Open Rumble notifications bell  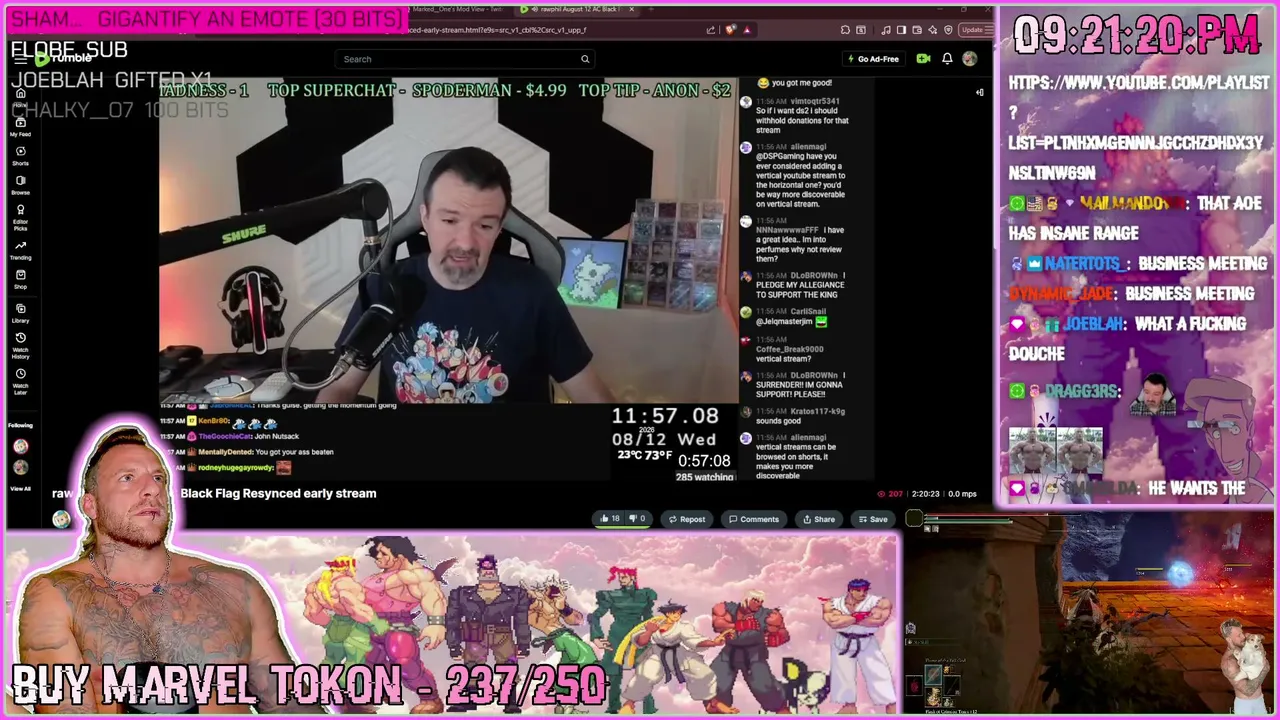[947, 59]
